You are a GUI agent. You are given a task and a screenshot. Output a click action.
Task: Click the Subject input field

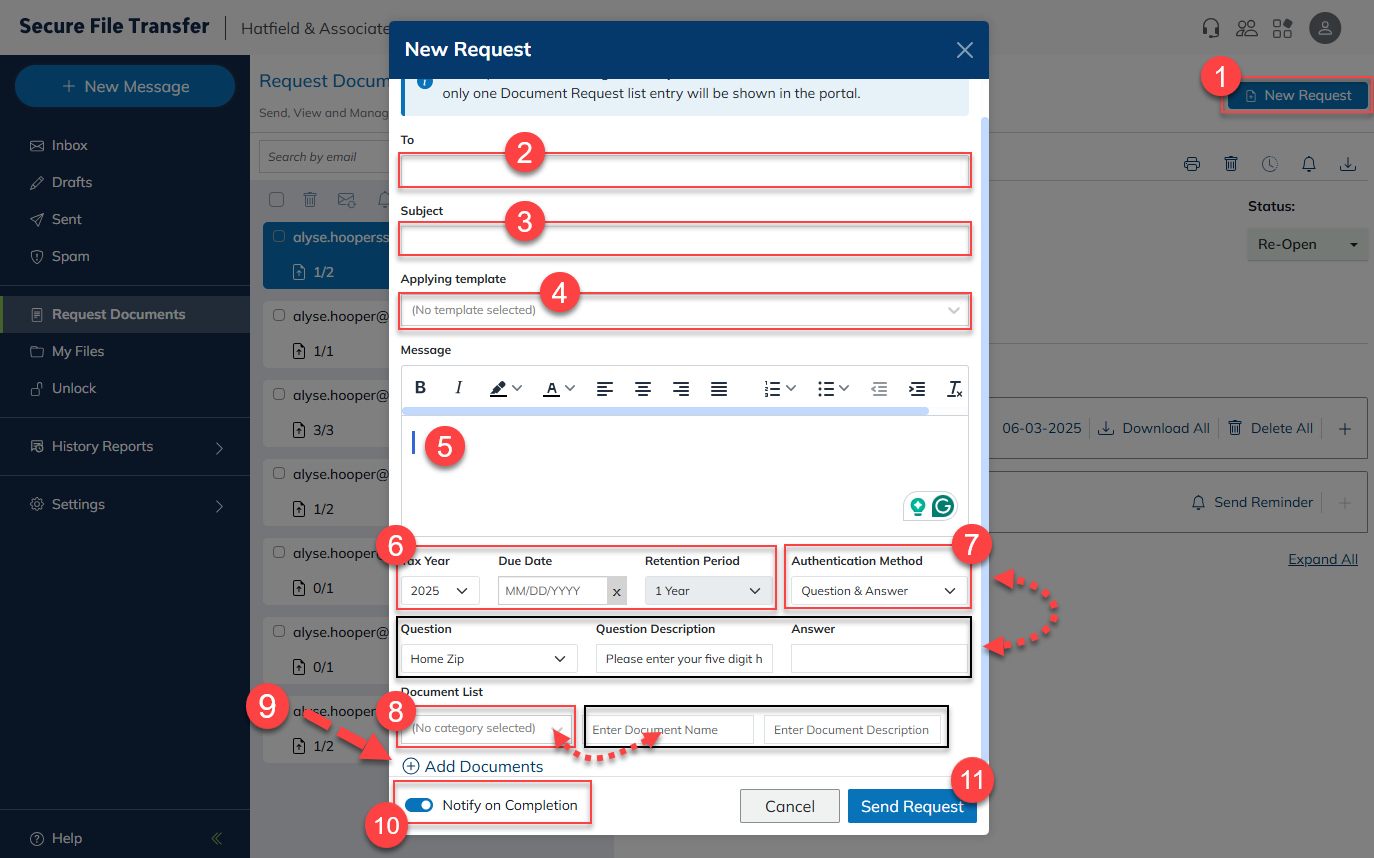click(x=684, y=240)
